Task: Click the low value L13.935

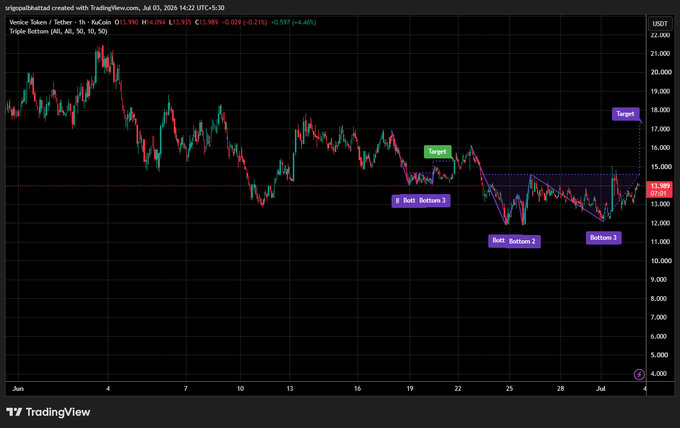Action: coord(180,22)
